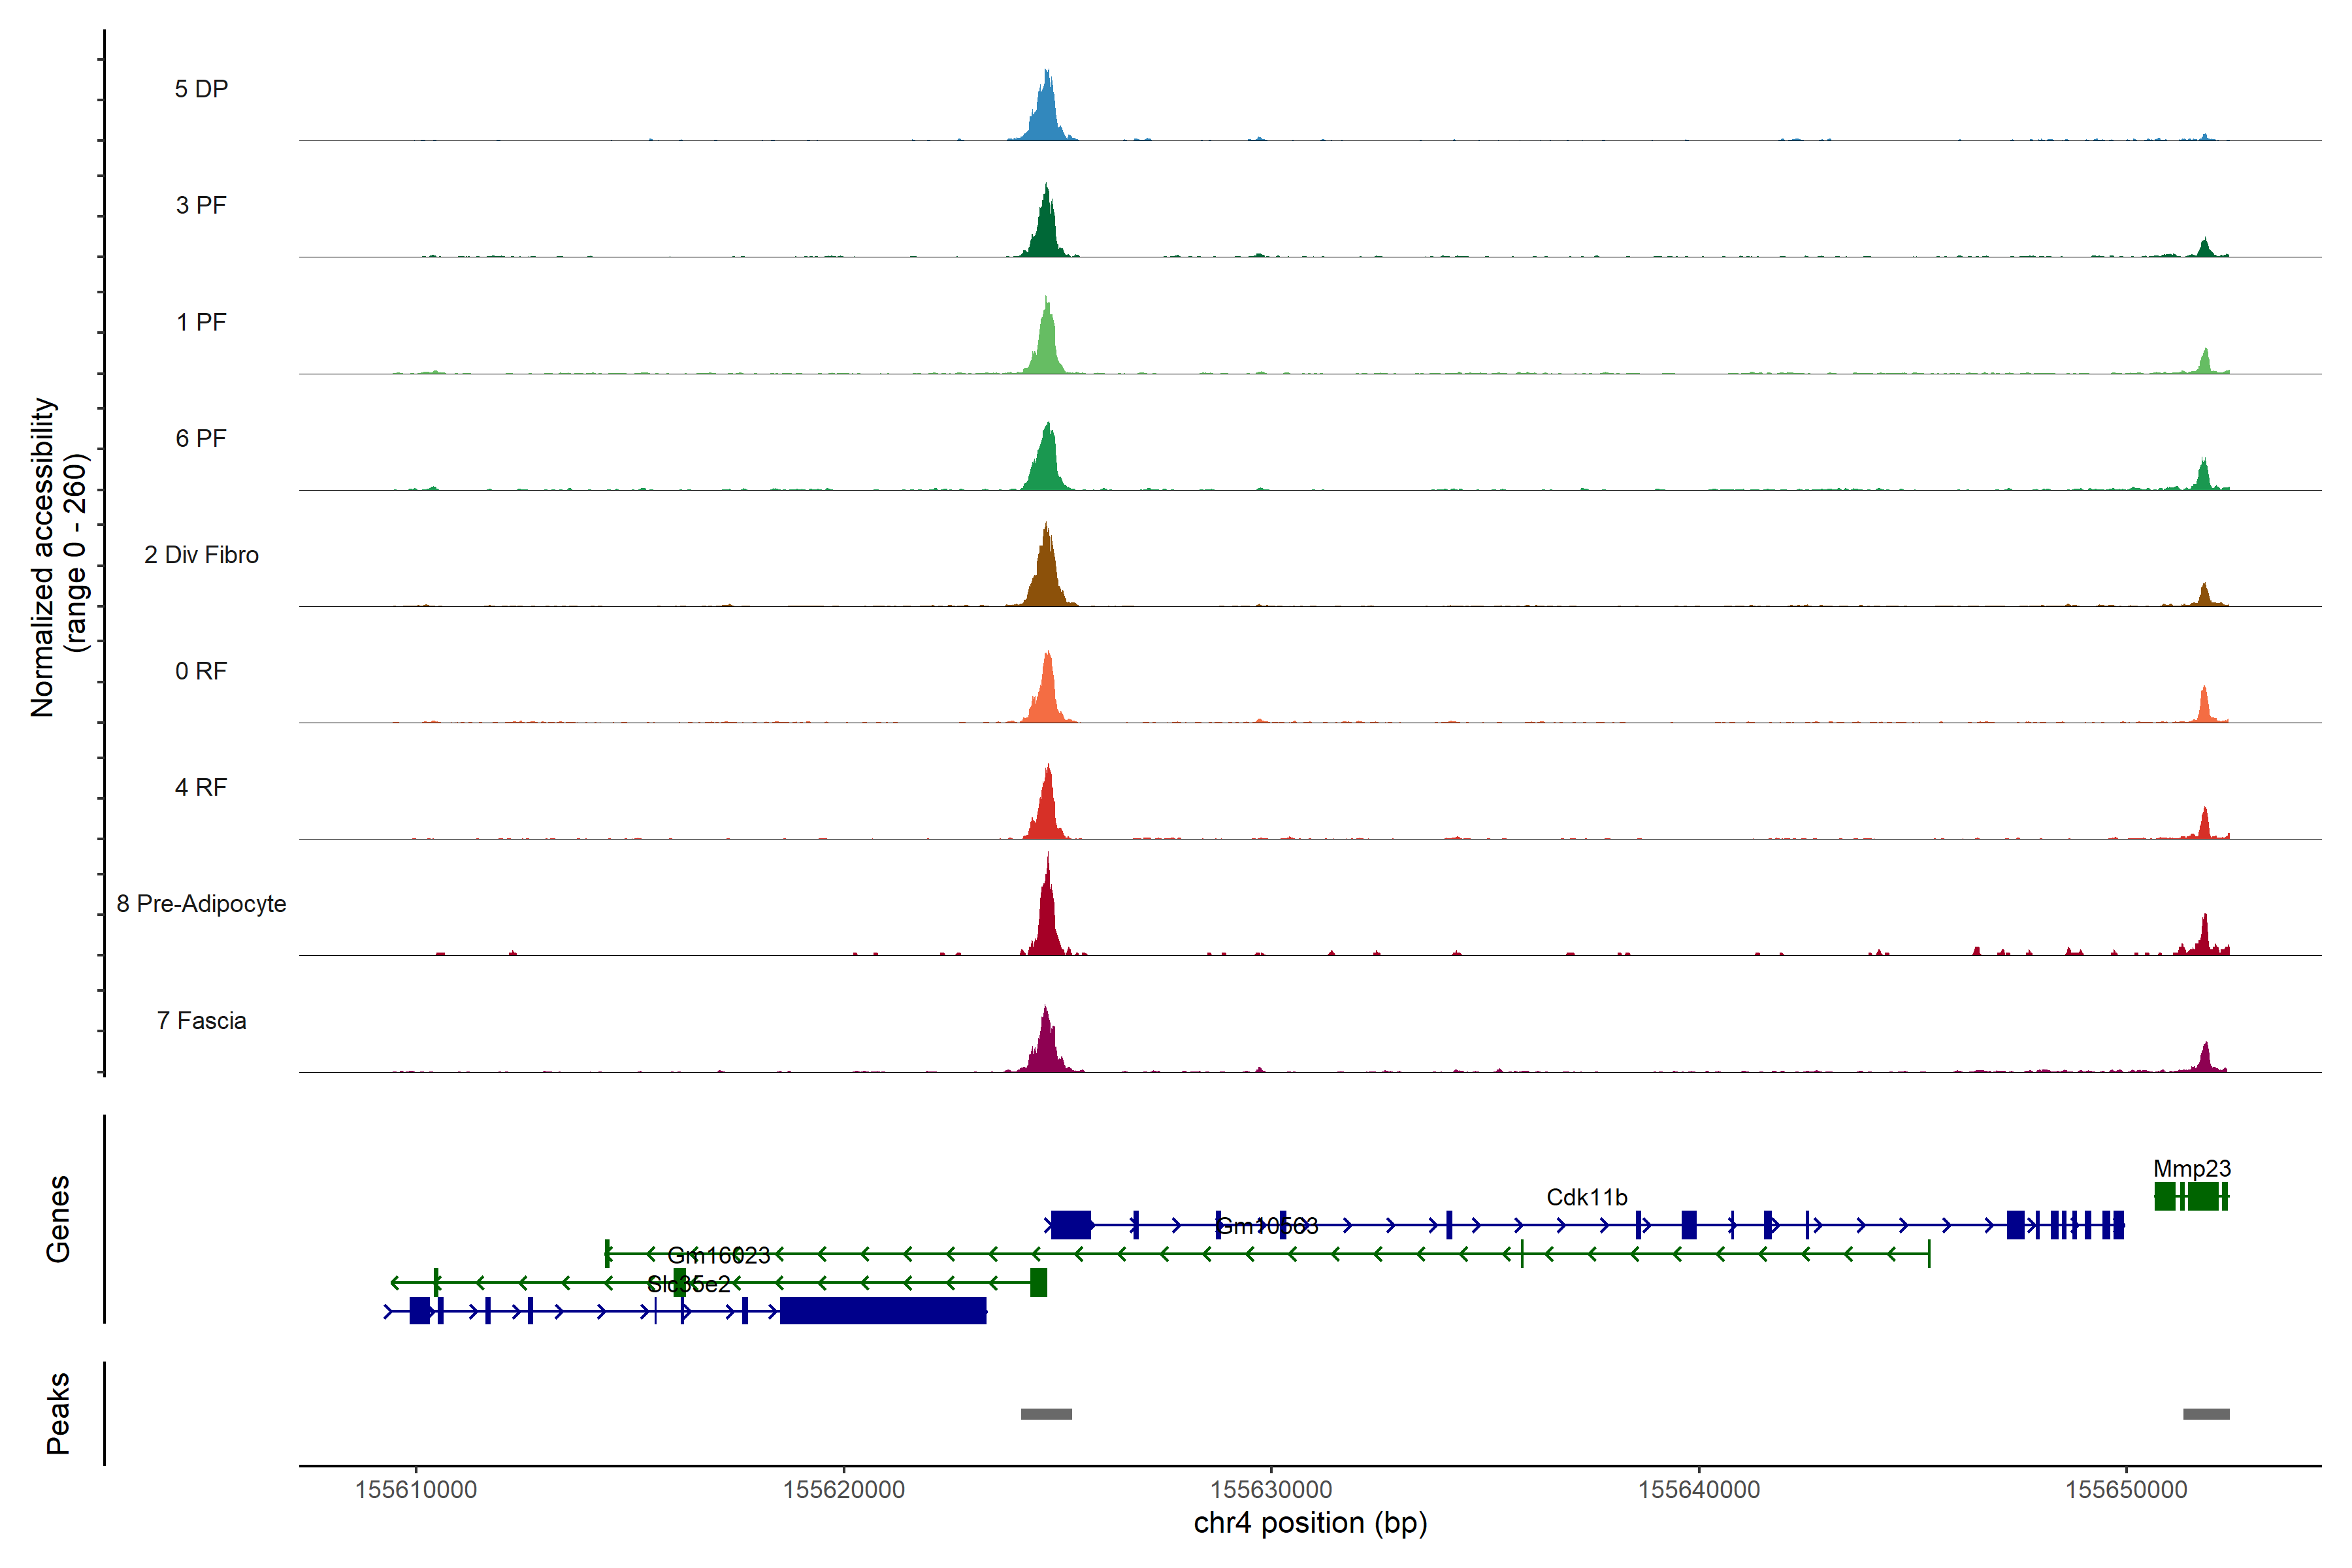Screen dimensions: 2352x1568
Task: Click the 8 Pre-Adipocyte track label
Action: 201,903
